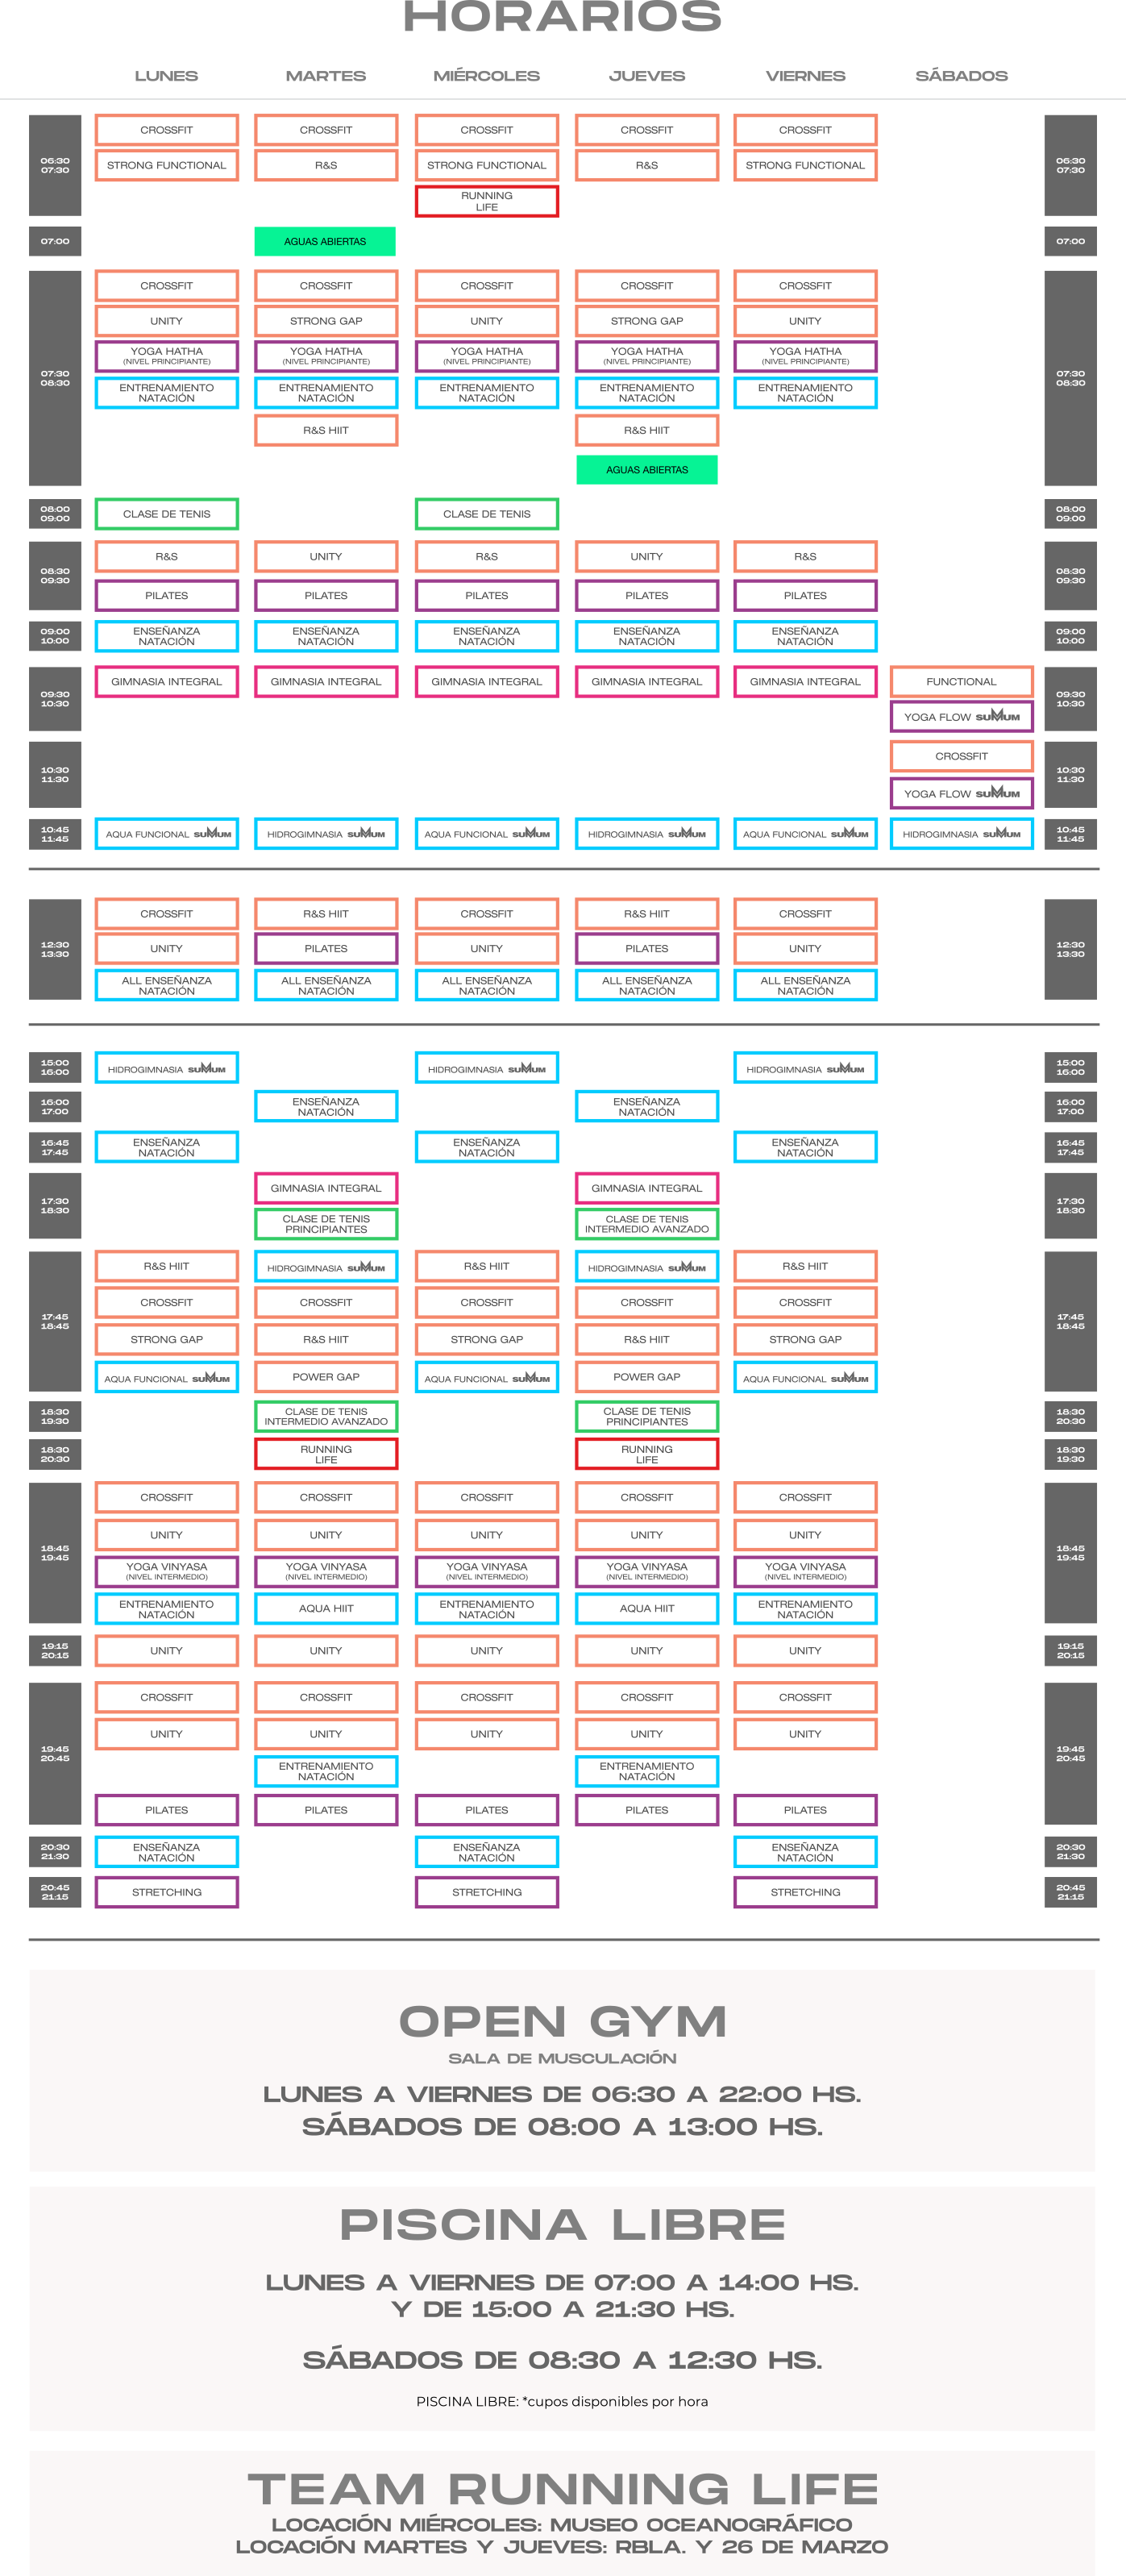Click the HORARIOS page title
This screenshot has height=2576, width=1126.
(x=562, y=17)
